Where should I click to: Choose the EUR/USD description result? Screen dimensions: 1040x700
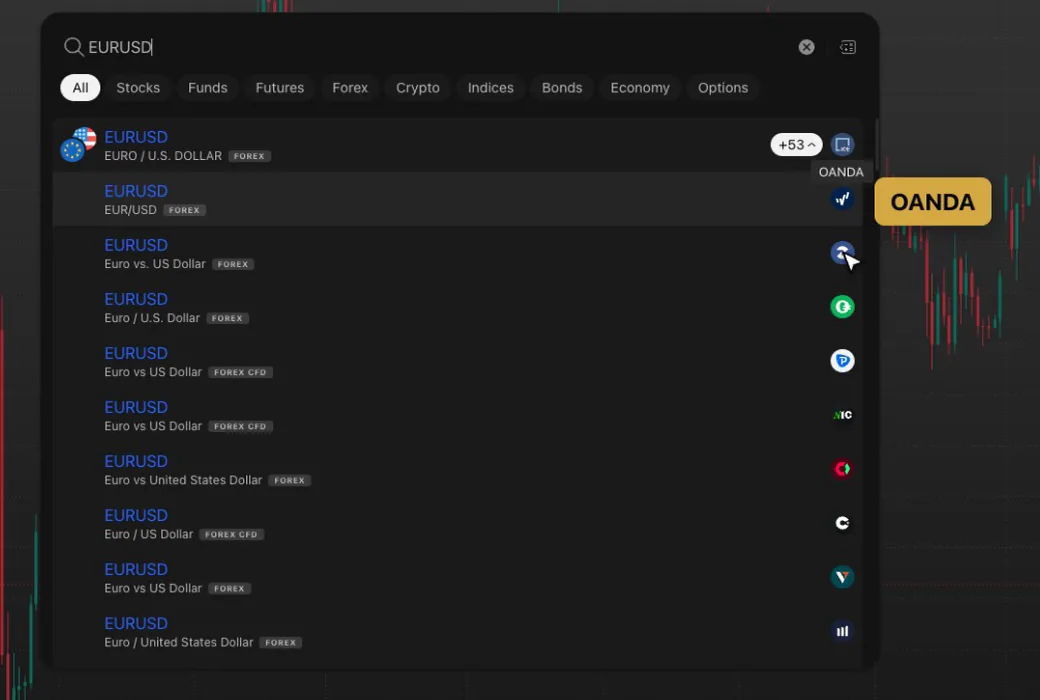pos(458,198)
